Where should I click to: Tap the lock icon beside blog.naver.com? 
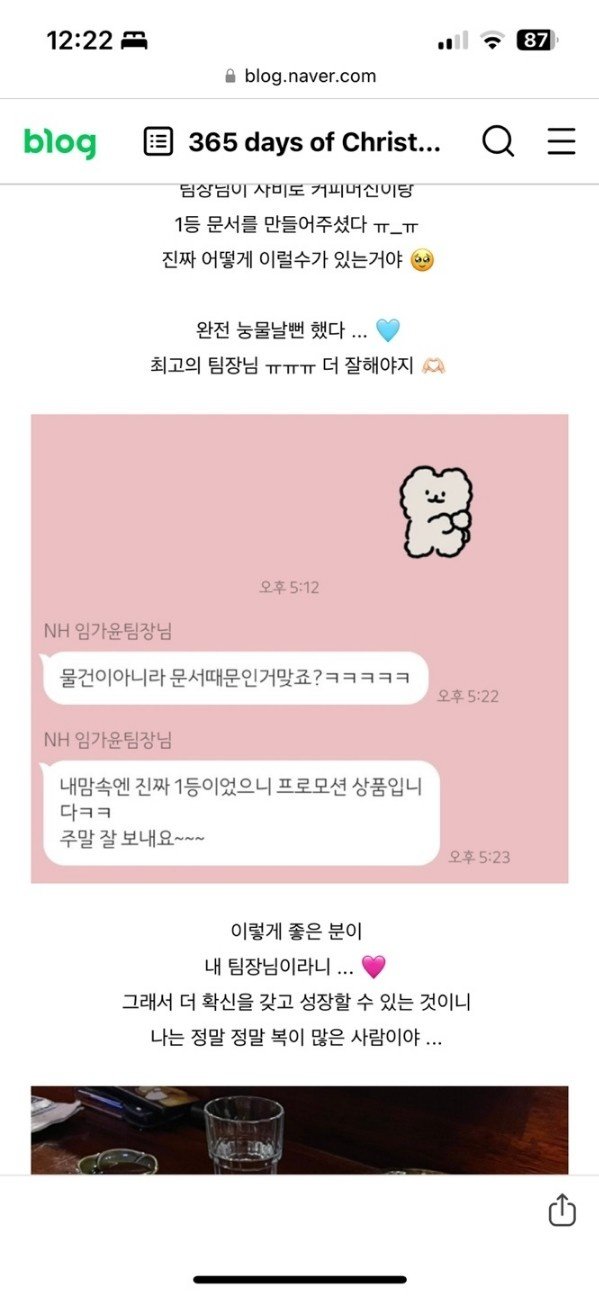pyautogui.click(x=230, y=76)
